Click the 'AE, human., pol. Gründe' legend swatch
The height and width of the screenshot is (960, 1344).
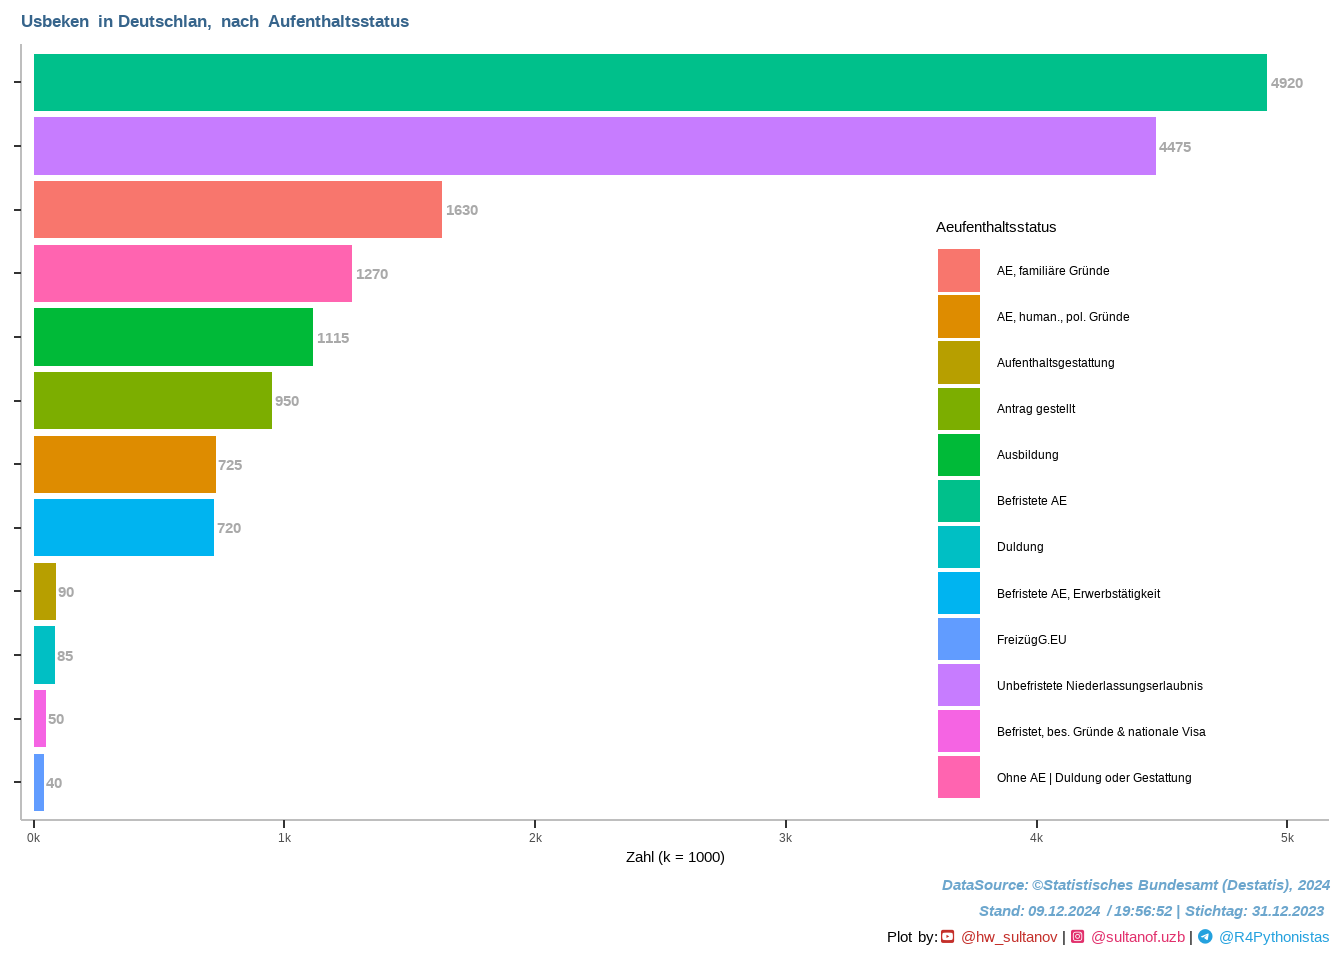point(958,317)
